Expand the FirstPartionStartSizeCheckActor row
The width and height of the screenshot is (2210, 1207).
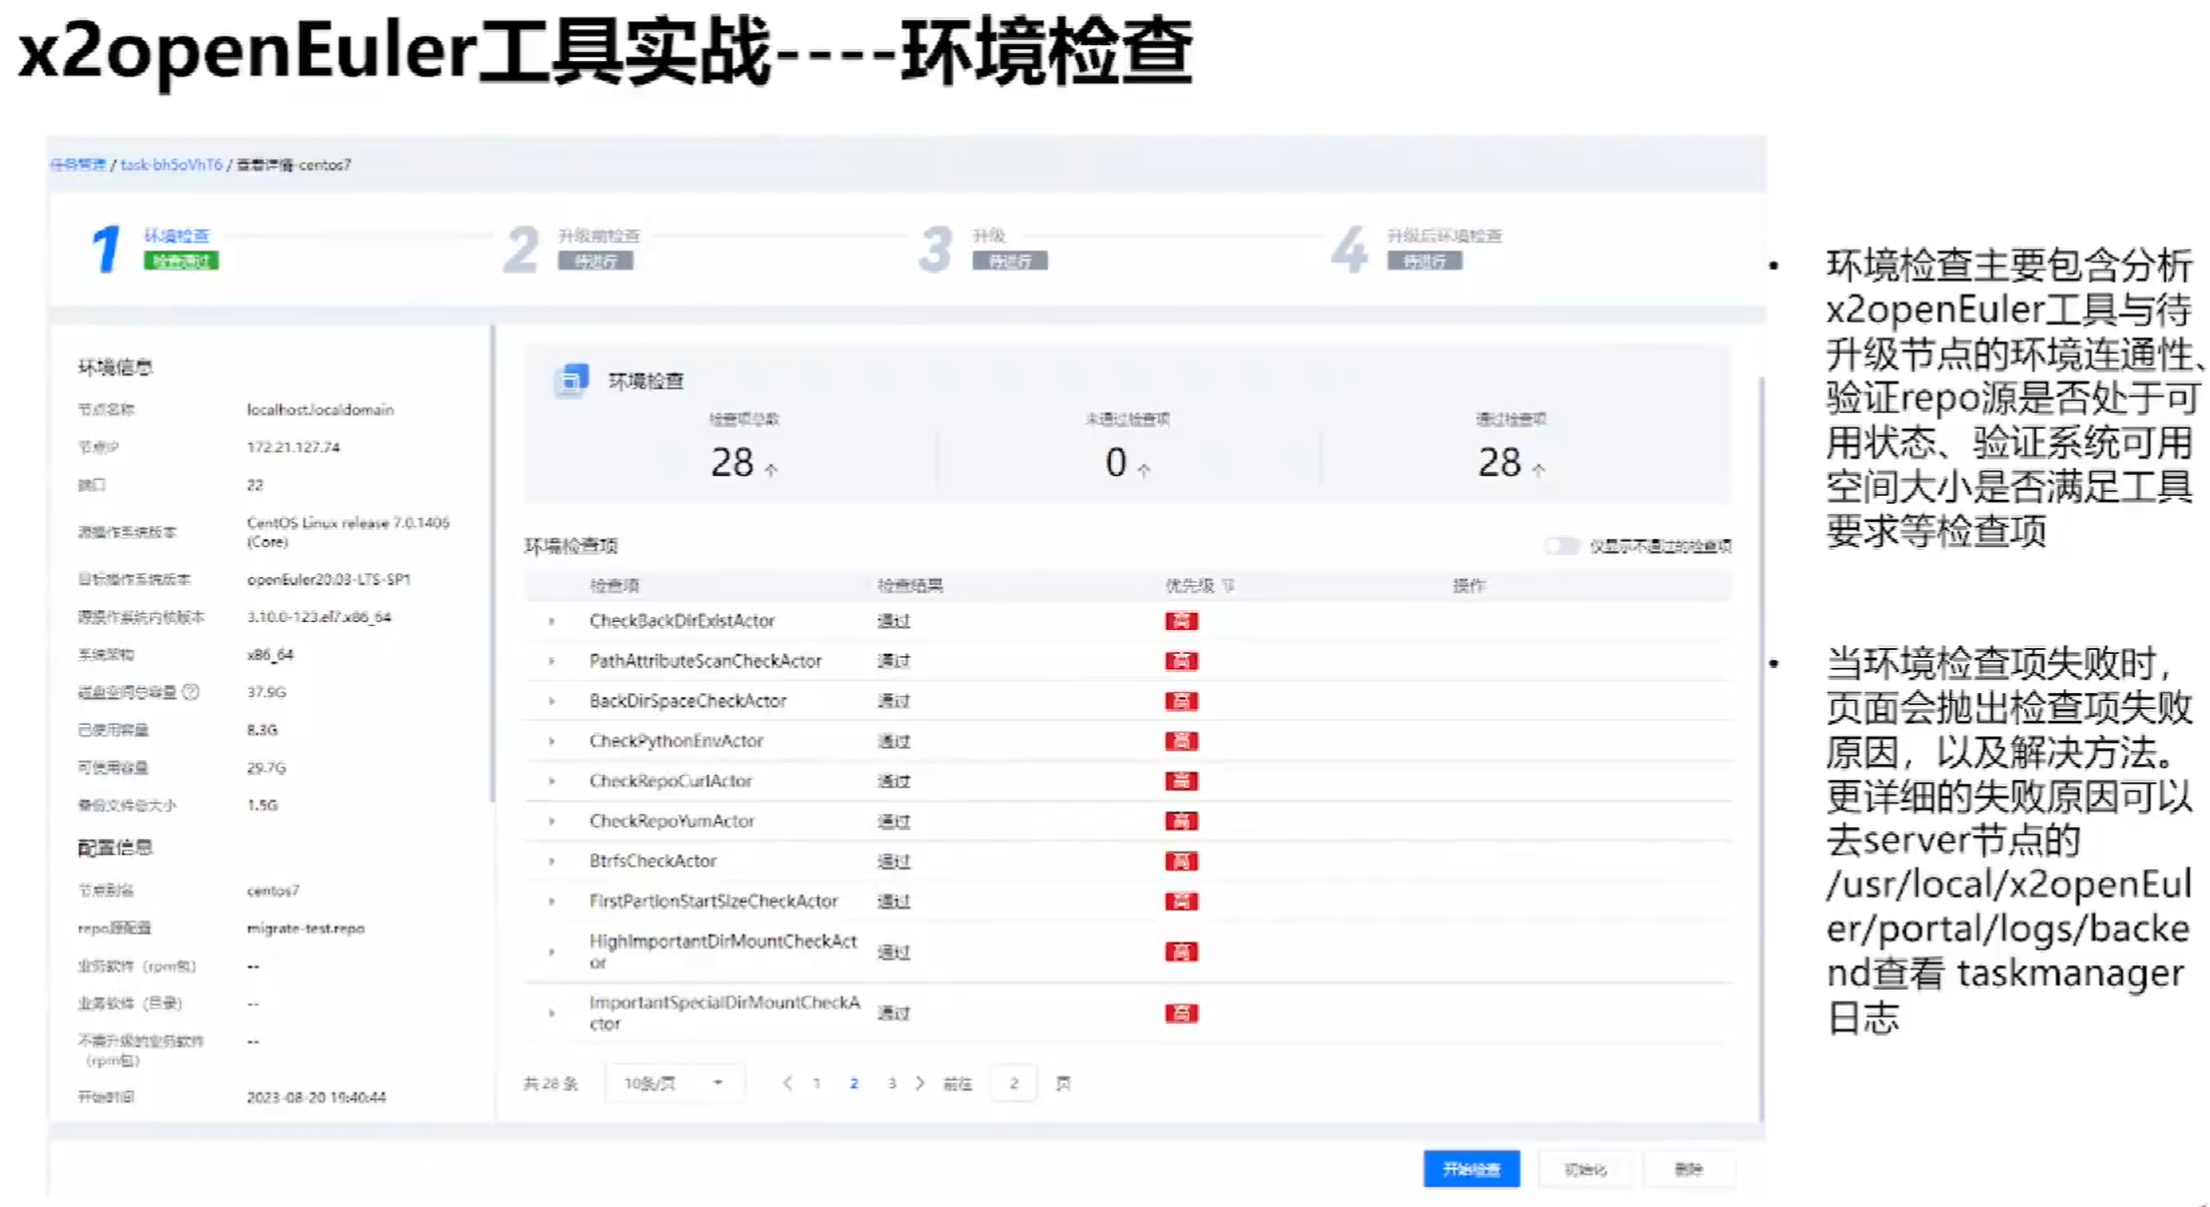pyautogui.click(x=551, y=901)
